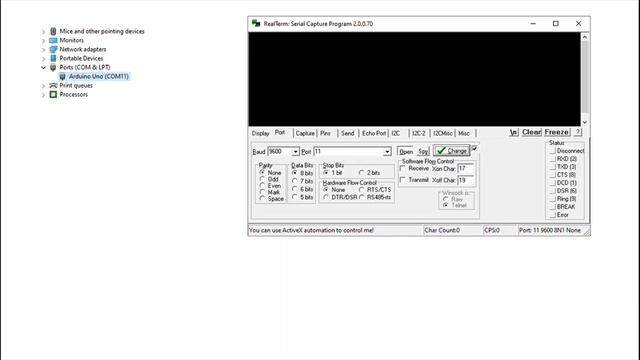Click the Portable Devices icon
The width and height of the screenshot is (640, 360).
click(53, 58)
